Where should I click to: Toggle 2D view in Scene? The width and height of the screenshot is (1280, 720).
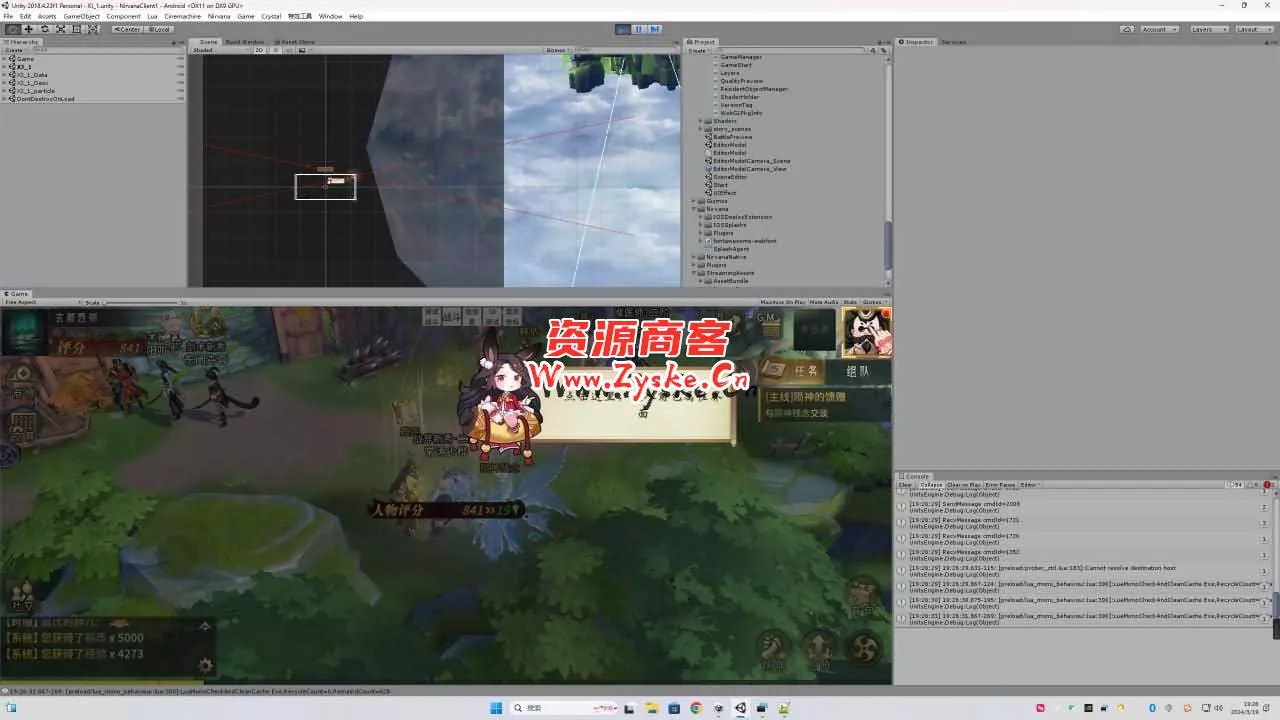[259, 50]
